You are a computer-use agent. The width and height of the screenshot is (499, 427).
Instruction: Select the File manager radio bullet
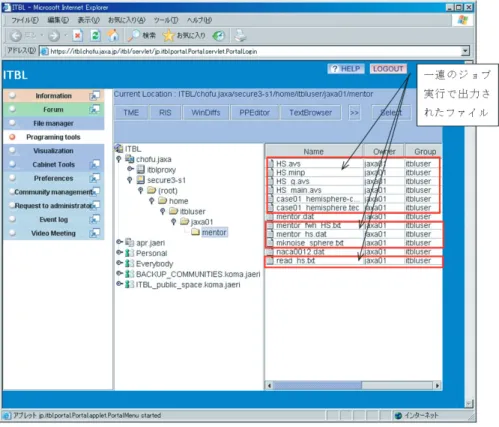tap(12, 123)
